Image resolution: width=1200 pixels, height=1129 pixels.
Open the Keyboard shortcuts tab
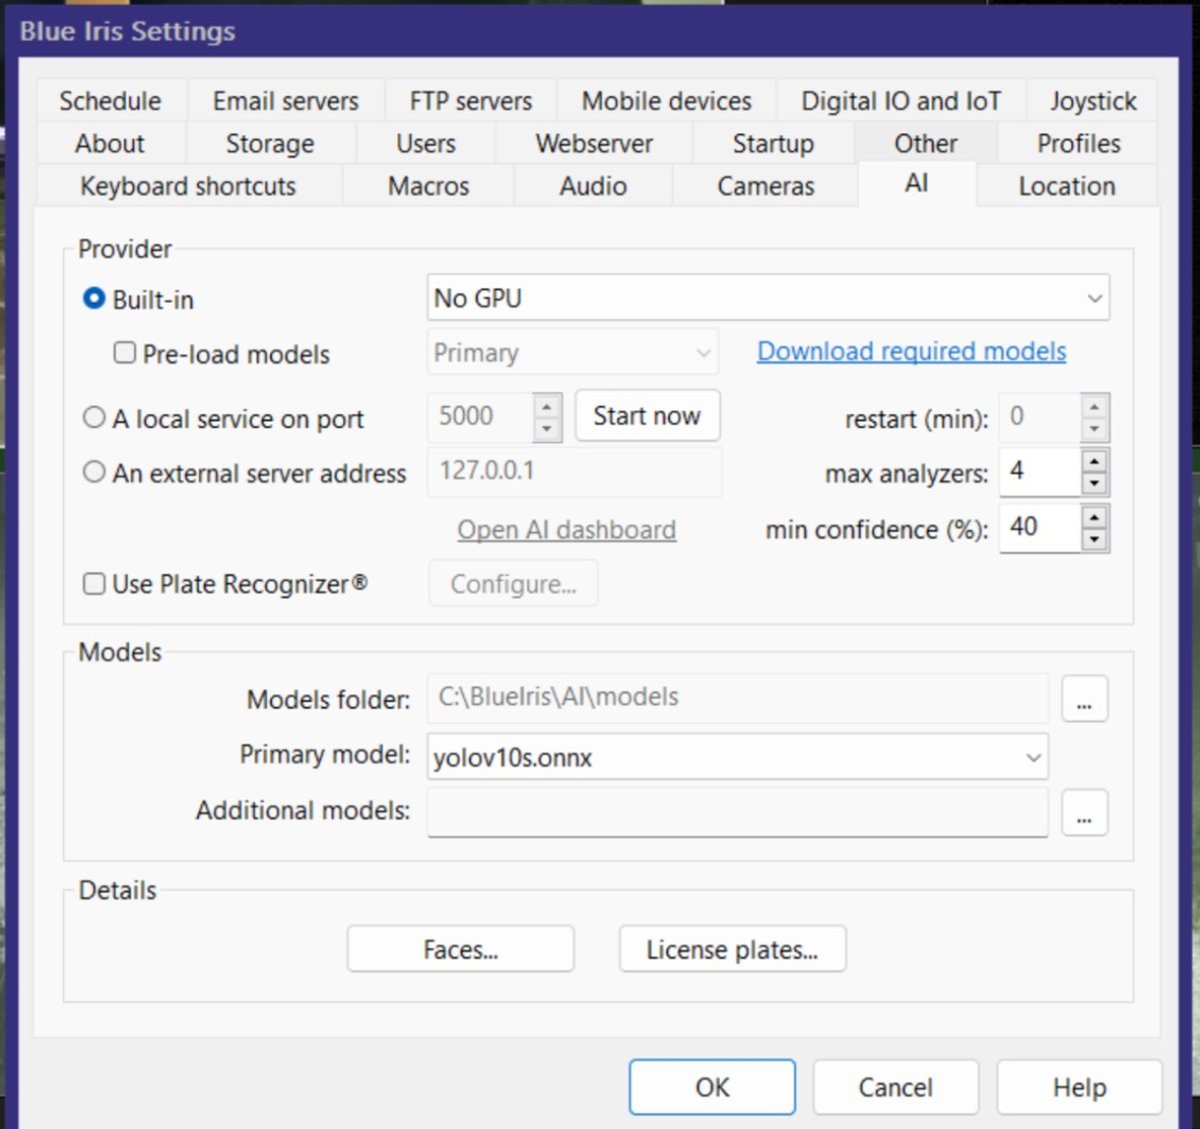tap(188, 186)
